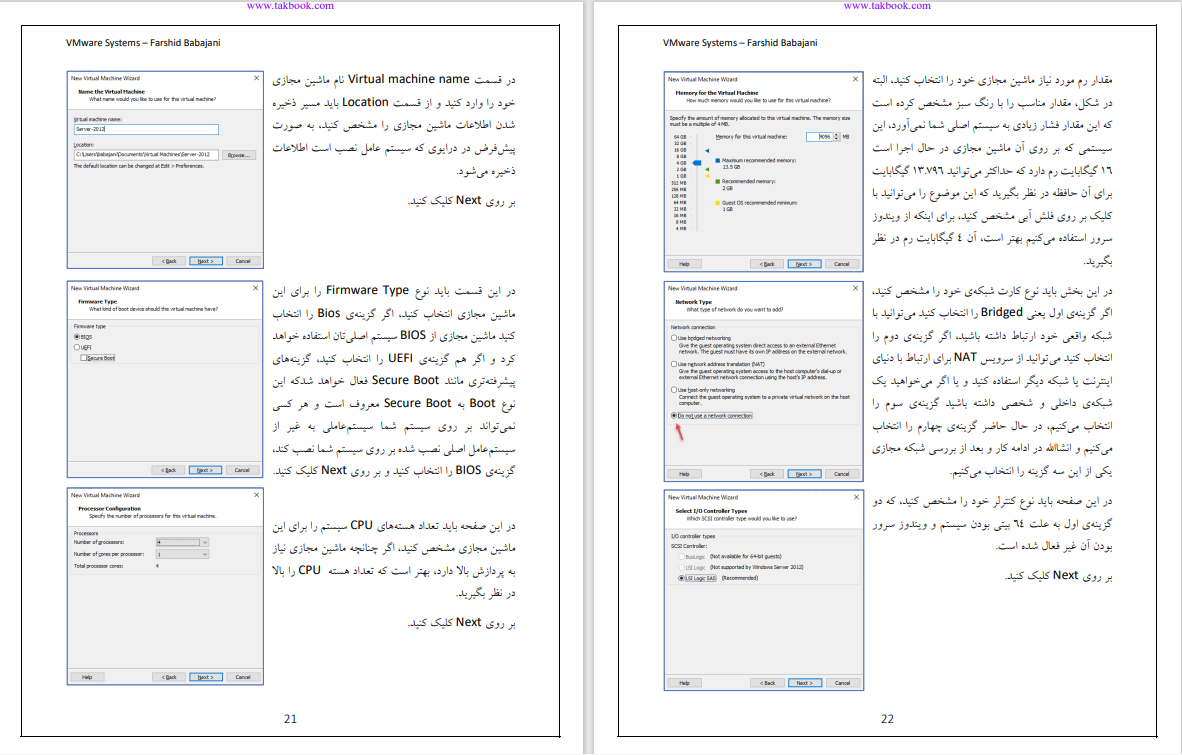The width and height of the screenshot is (1182, 755).
Task: Click Help in the Processor Configuration dialog
Action: (87, 677)
